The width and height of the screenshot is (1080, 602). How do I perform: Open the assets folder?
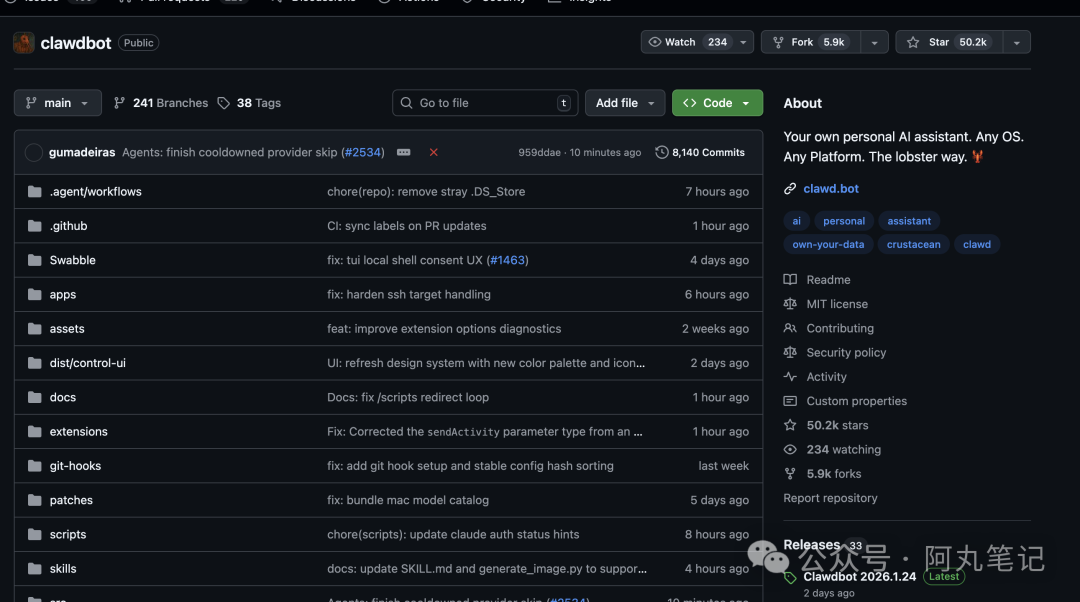click(x=67, y=329)
